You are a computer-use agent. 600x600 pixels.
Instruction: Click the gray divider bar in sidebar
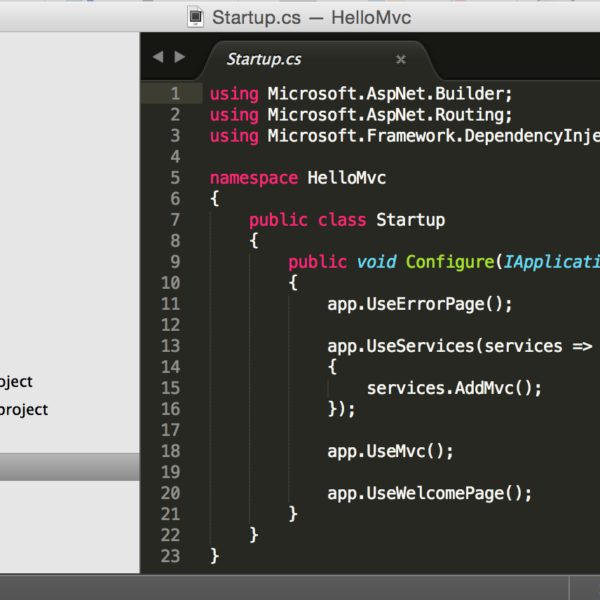(x=70, y=467)
